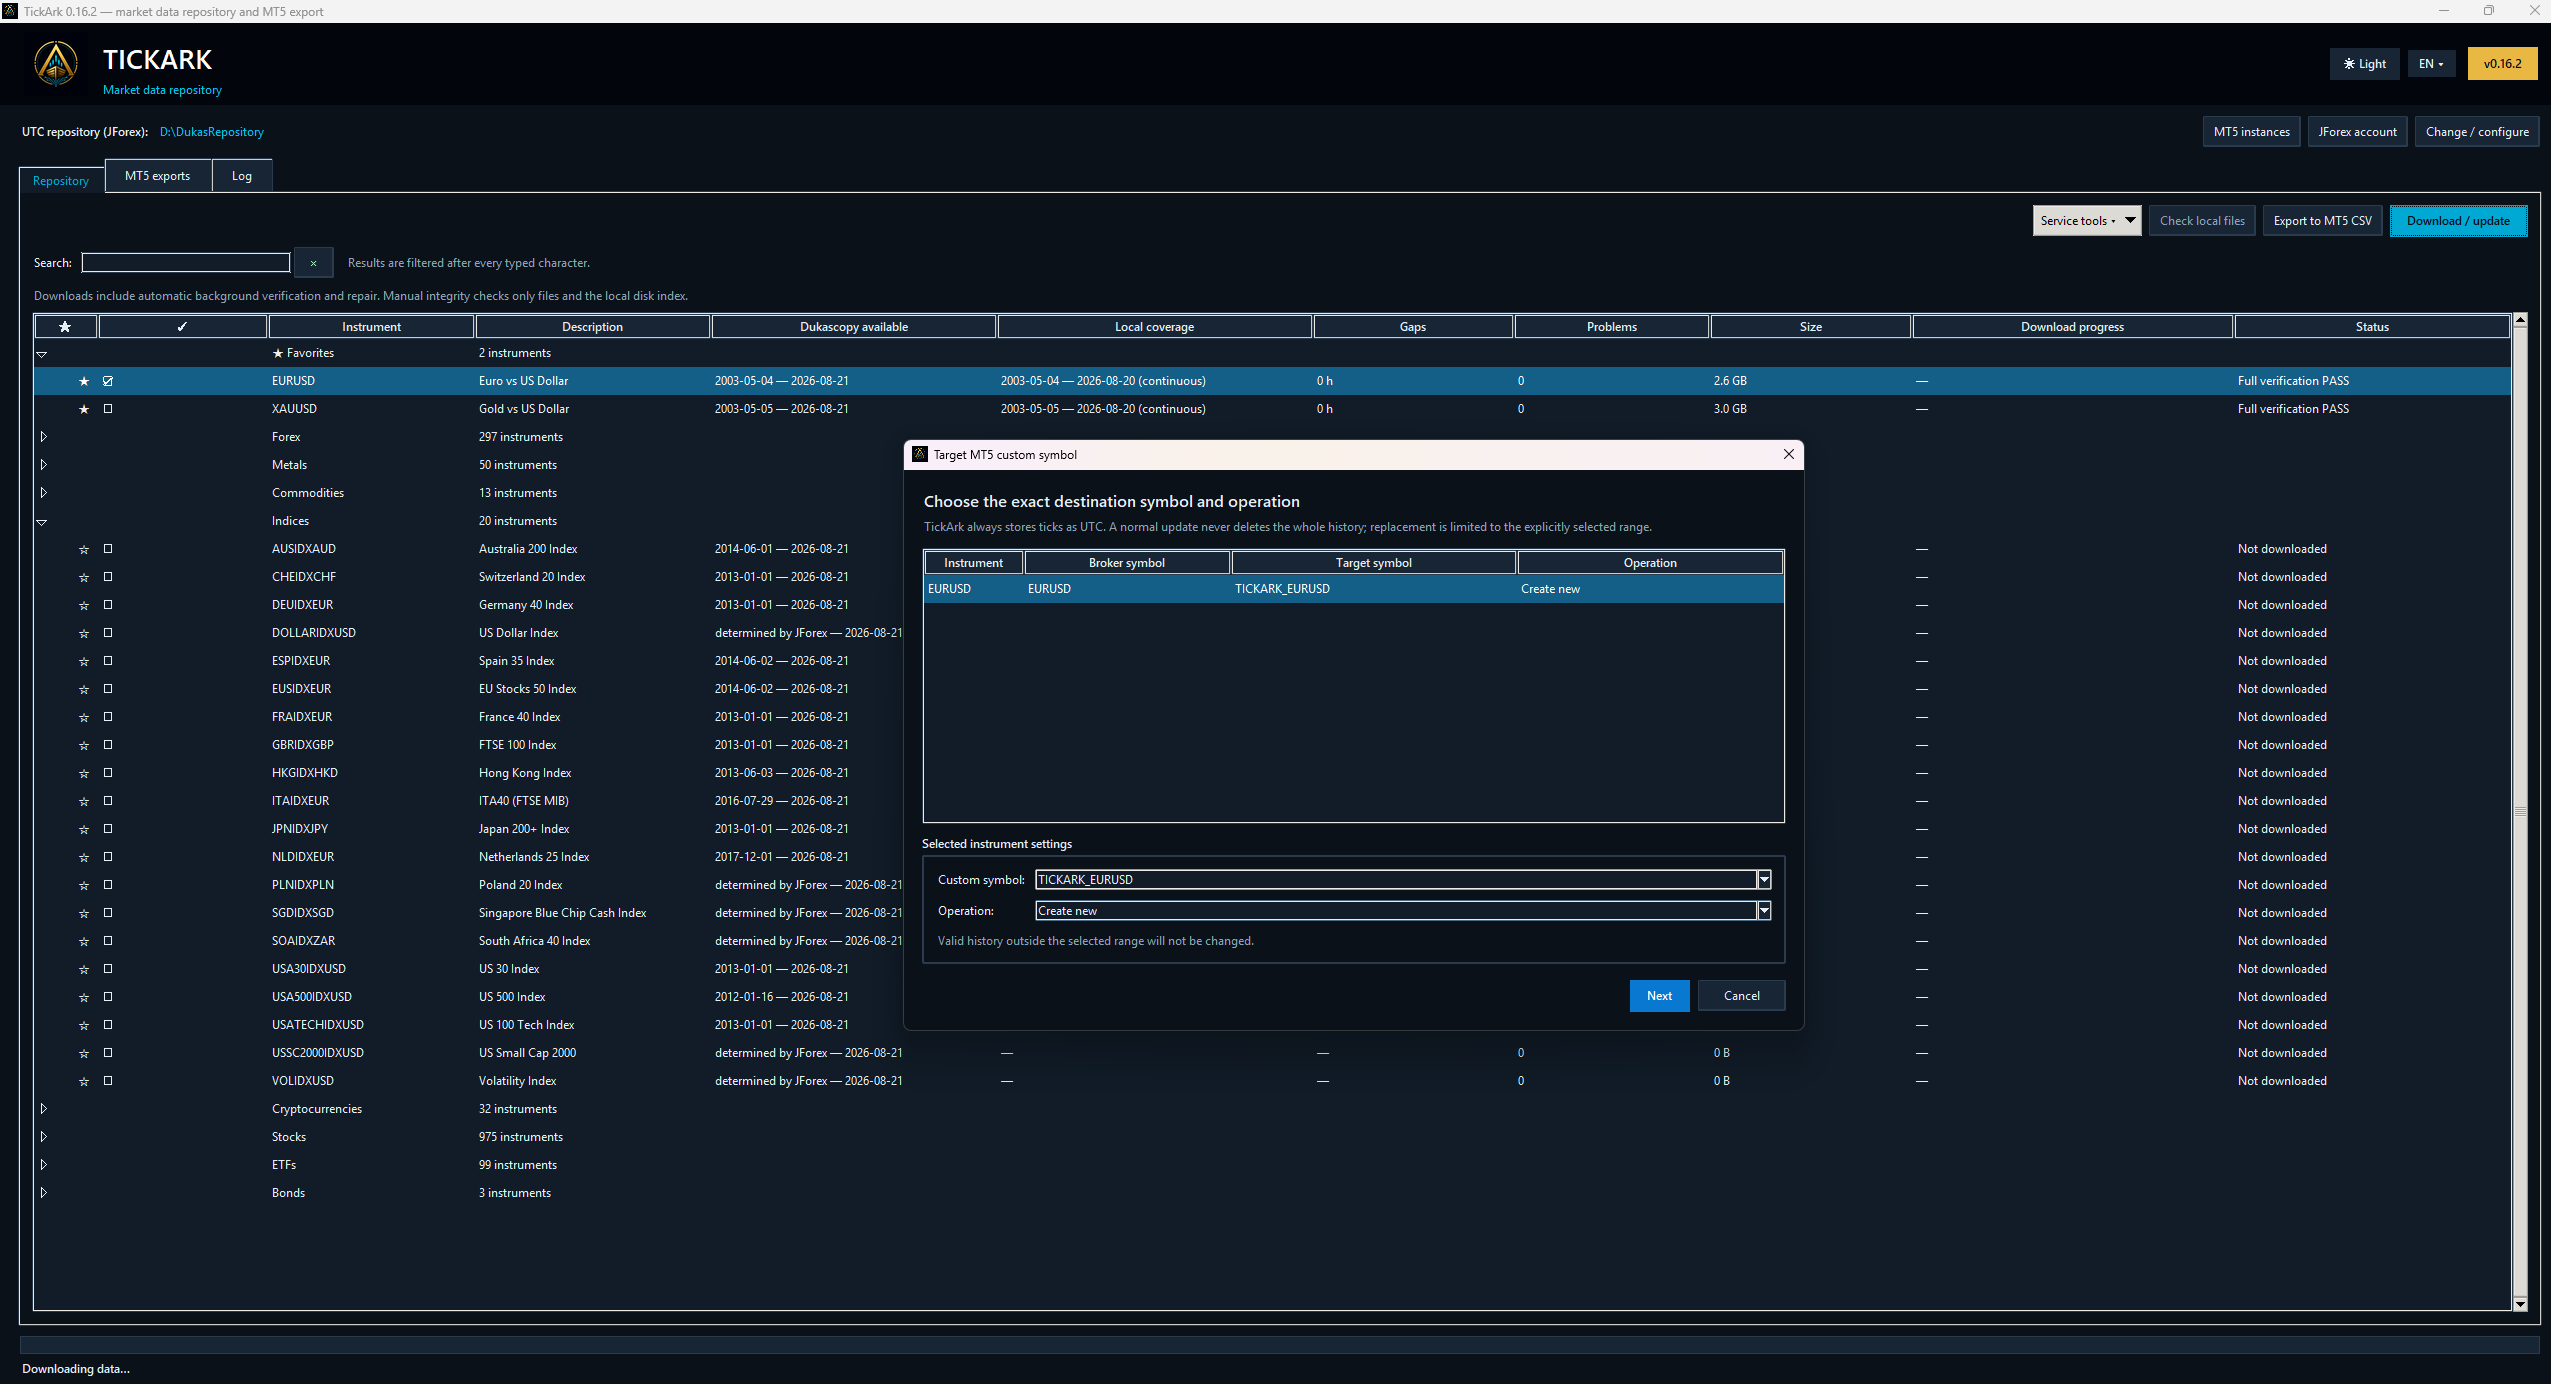The image size is (2551, 1384).
Task: Click the v0.16.2 version badge
Action: click(x=2502, y=64)
